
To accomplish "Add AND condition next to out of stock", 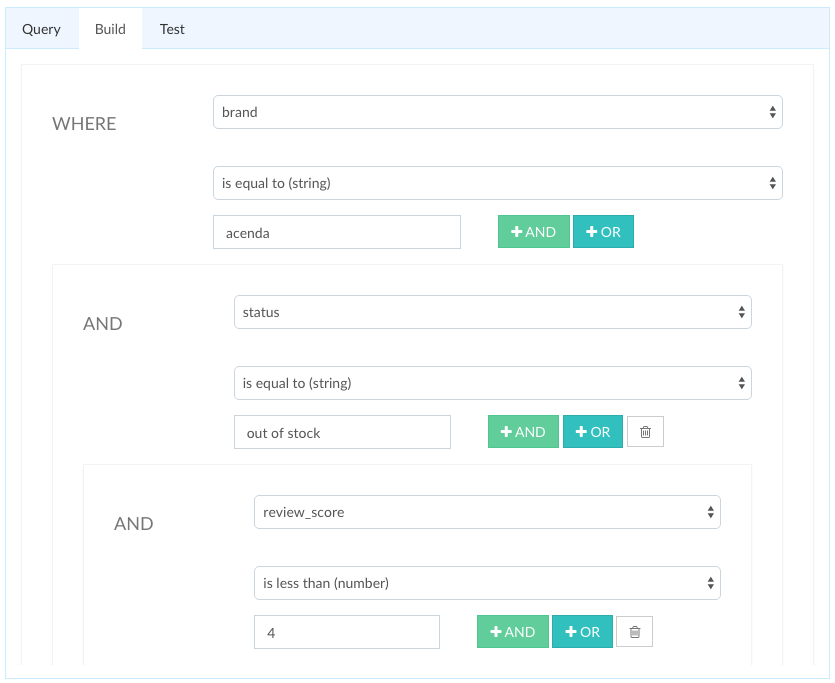I will 523,432.
